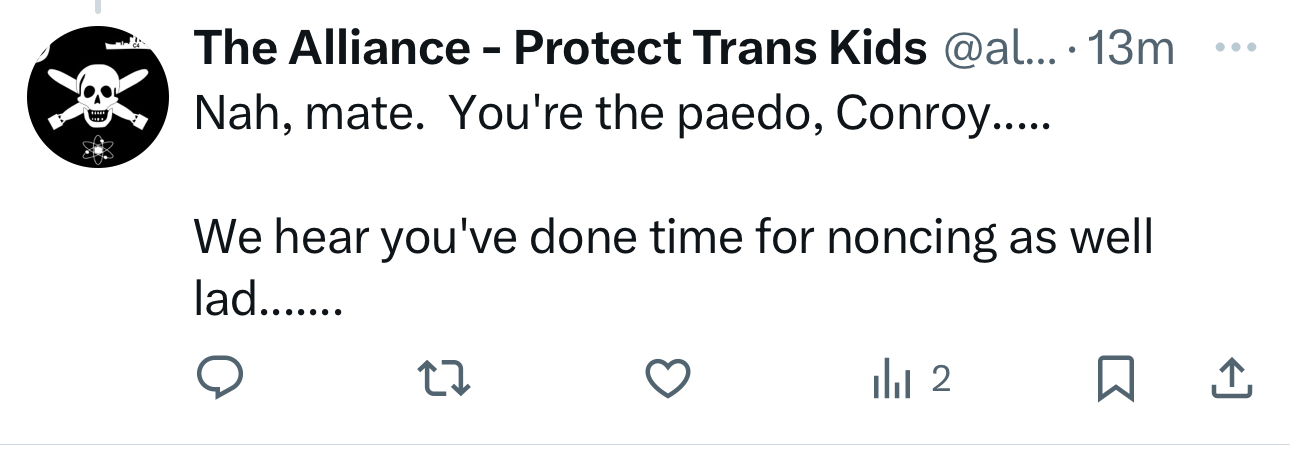Bookmark this tweet using the bookmark icon
The width and height of the screenshot is (1290, 467).
coord(1111,379)
